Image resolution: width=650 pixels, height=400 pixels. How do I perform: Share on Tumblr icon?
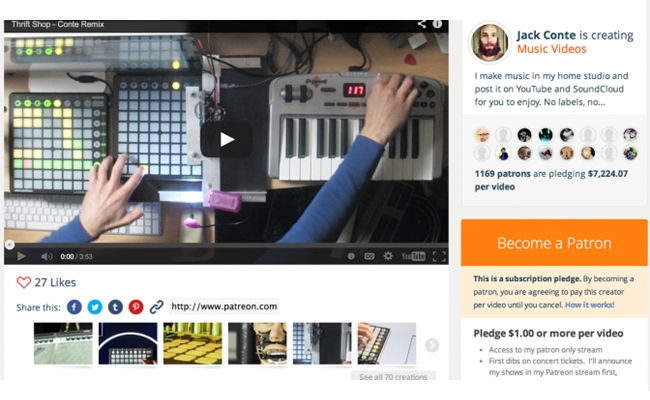pos(115,307)
